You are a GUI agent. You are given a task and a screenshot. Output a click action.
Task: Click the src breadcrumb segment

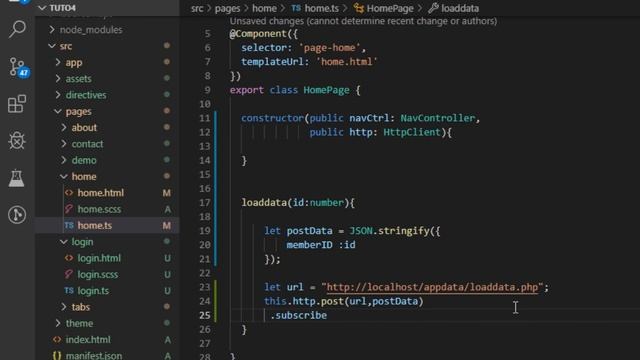197,8
